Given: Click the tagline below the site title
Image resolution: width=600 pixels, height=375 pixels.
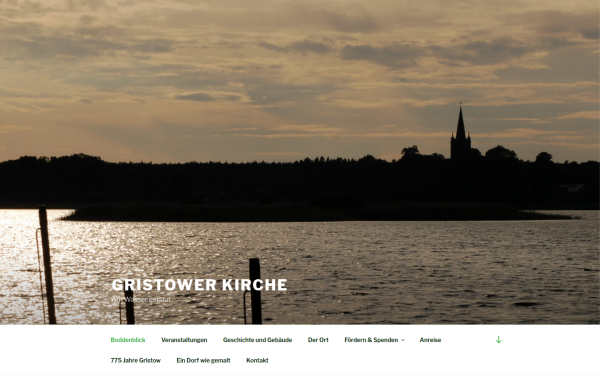Looking at the screenshot, I should point(141,300).
